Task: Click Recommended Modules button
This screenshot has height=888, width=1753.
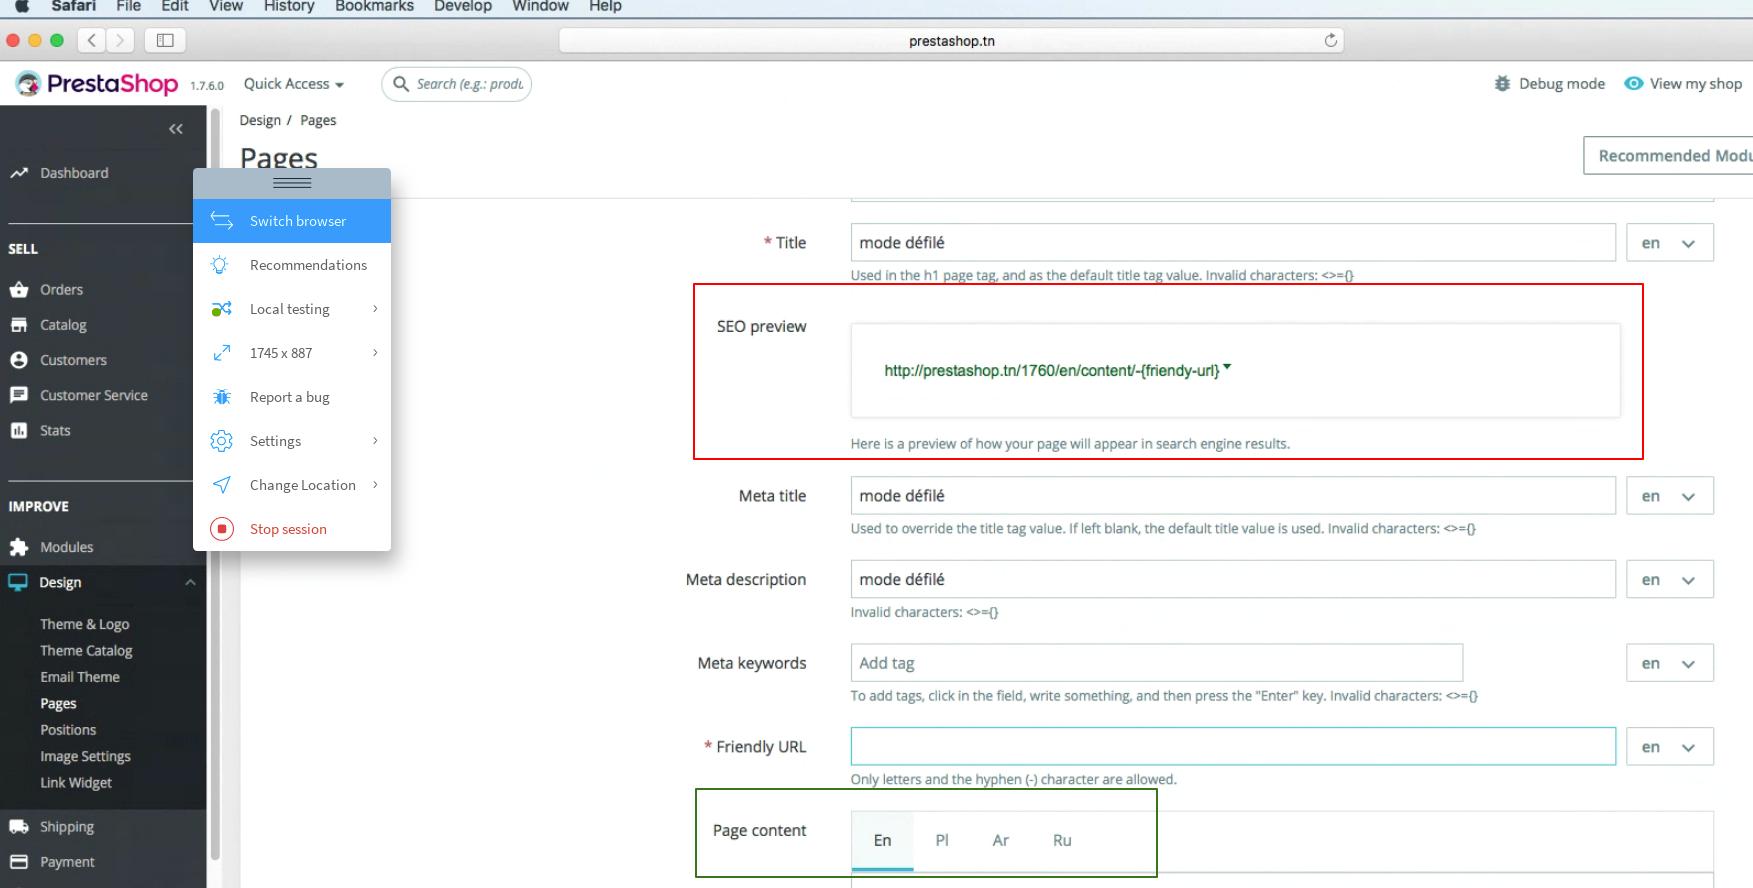Action: 1668,156
